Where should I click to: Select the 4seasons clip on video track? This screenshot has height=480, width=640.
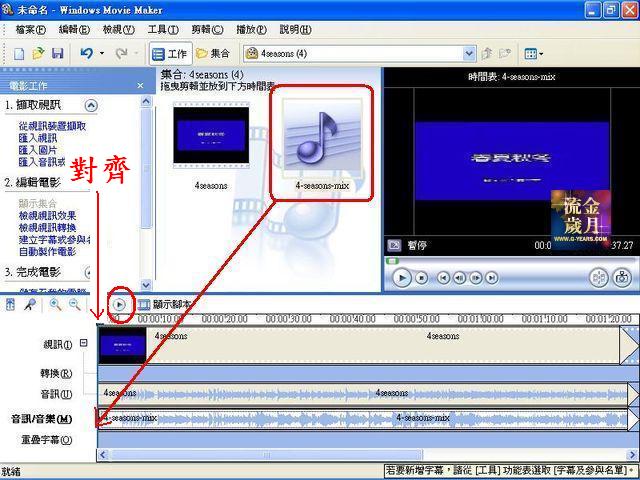pos(359,345)
